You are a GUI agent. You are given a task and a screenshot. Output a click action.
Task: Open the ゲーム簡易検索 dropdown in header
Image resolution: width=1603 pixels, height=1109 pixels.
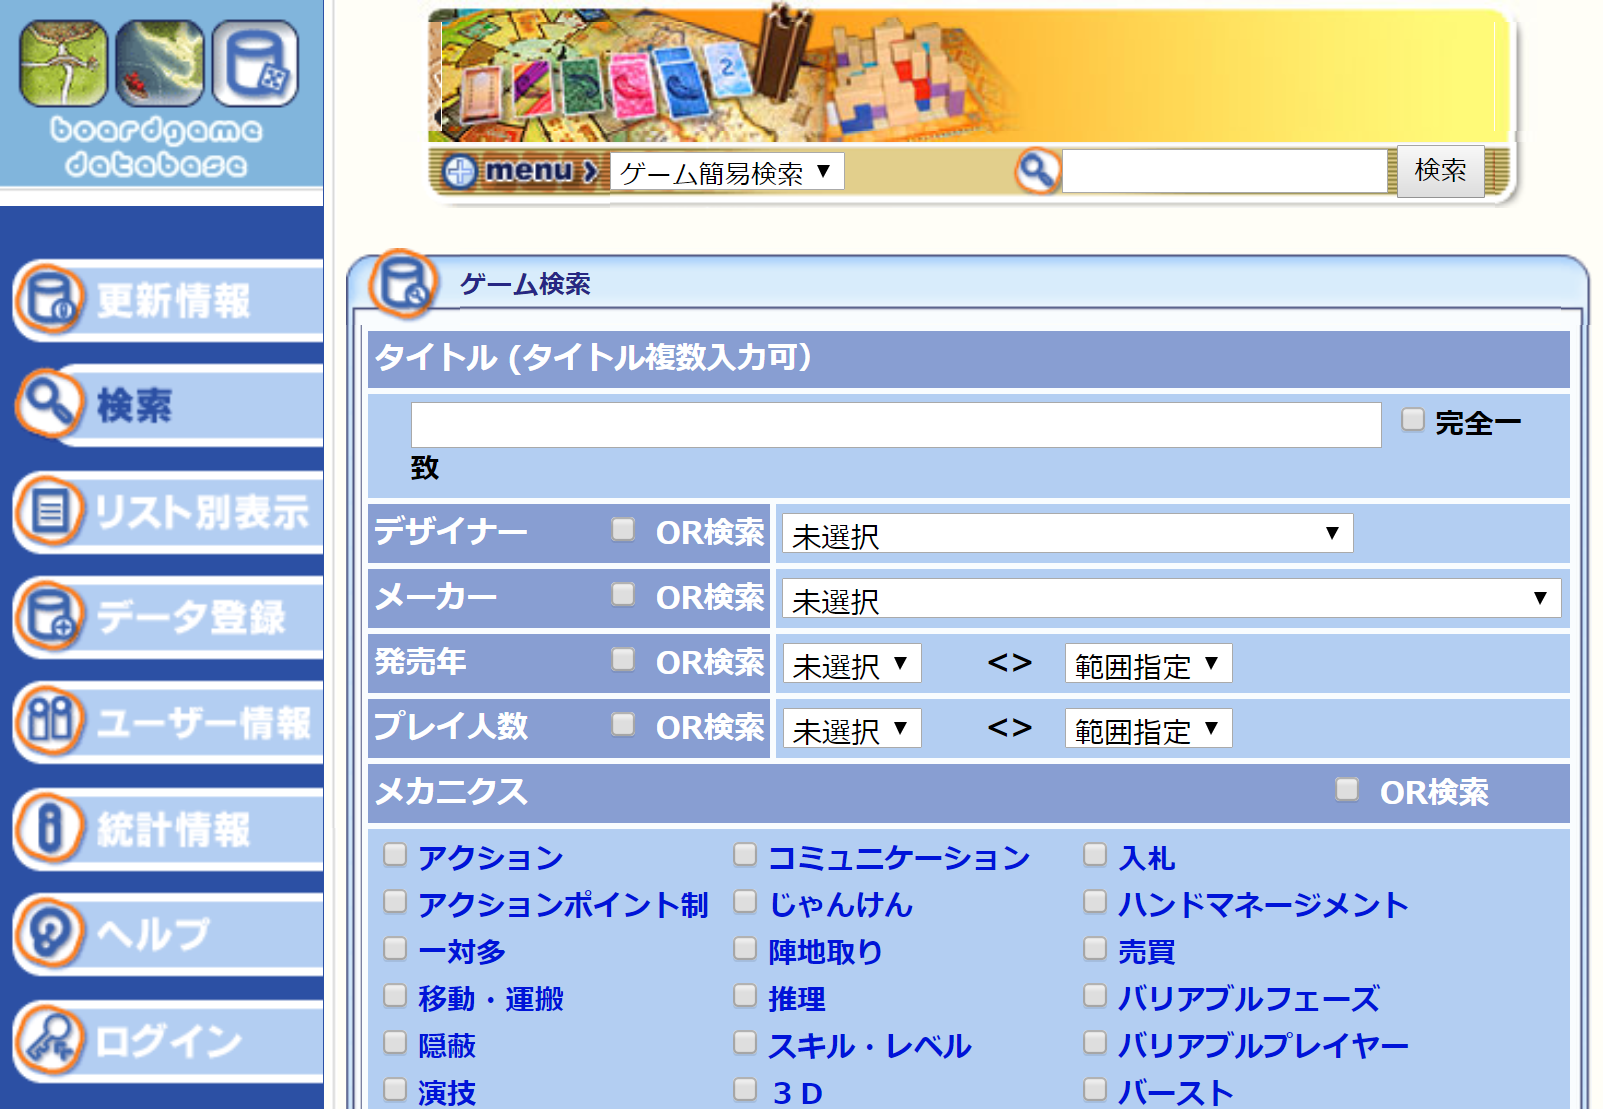[x=726, y=172]
